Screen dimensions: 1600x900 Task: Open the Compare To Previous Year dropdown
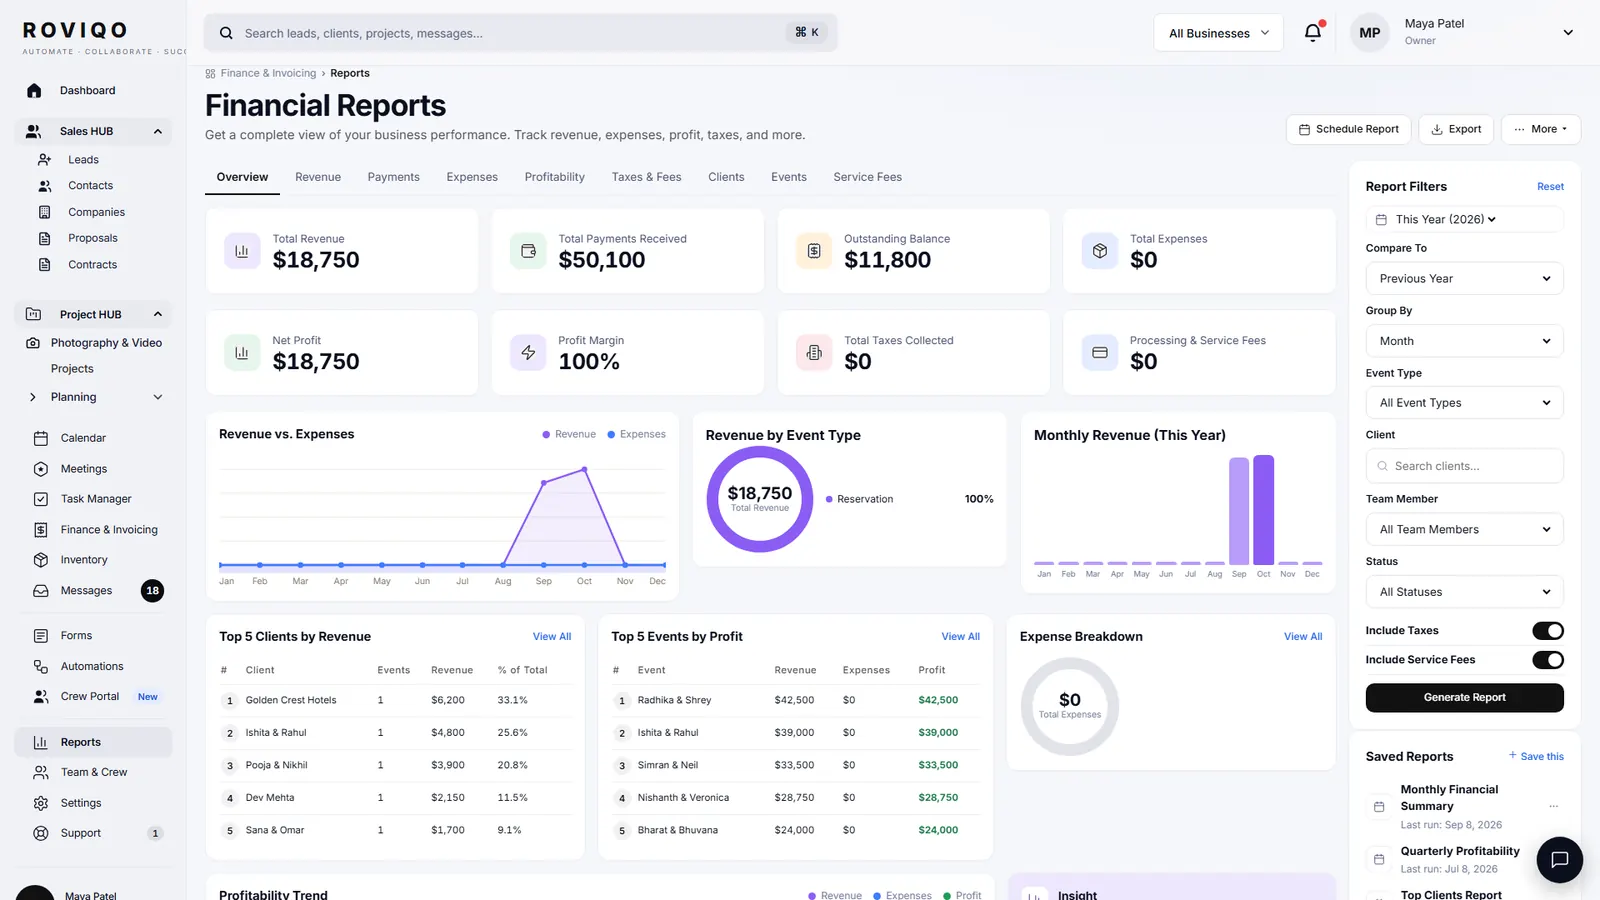[x=1464, y=279]
